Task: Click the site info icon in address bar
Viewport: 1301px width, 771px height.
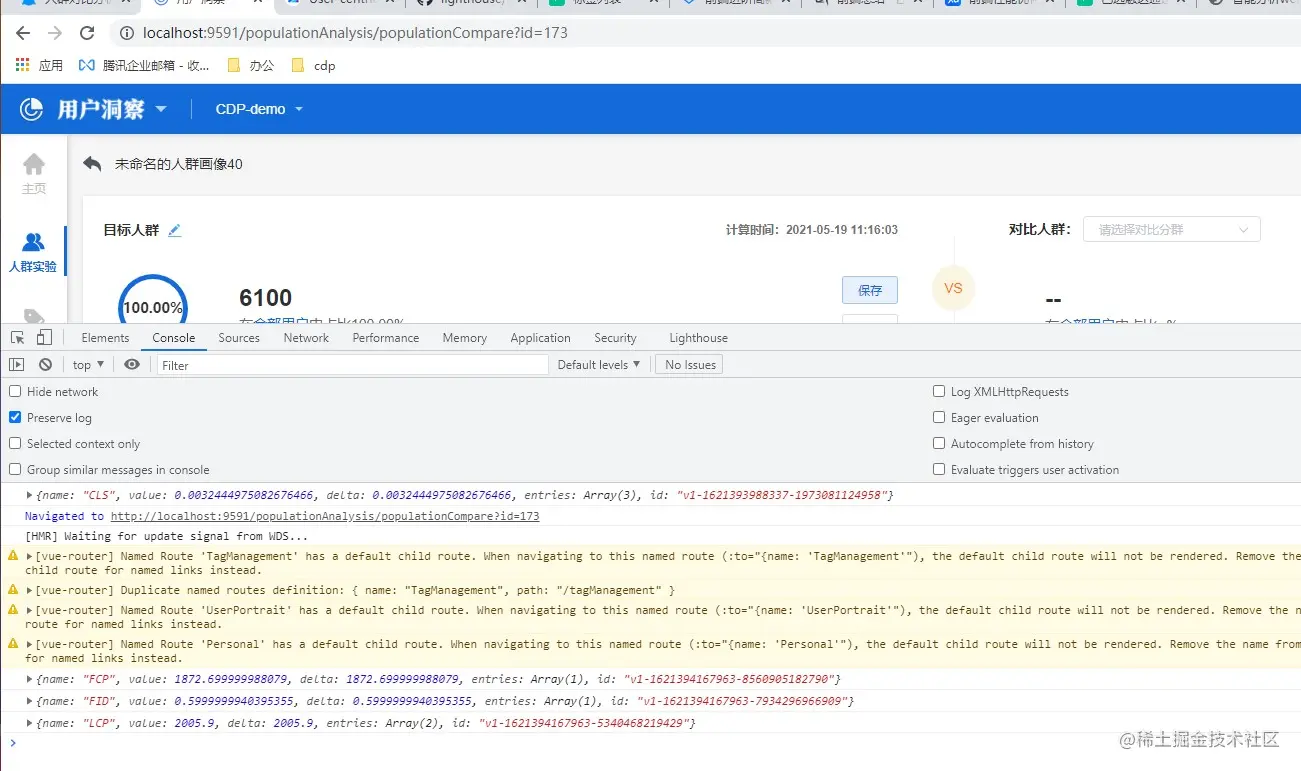Action: coord(127,33)
